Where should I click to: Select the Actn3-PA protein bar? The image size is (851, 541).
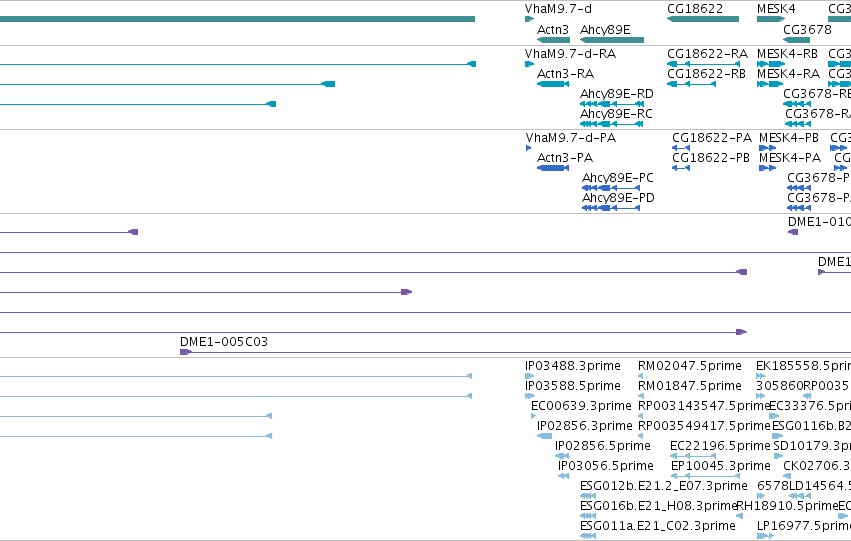pyautogui.click(x=553, y=168)
